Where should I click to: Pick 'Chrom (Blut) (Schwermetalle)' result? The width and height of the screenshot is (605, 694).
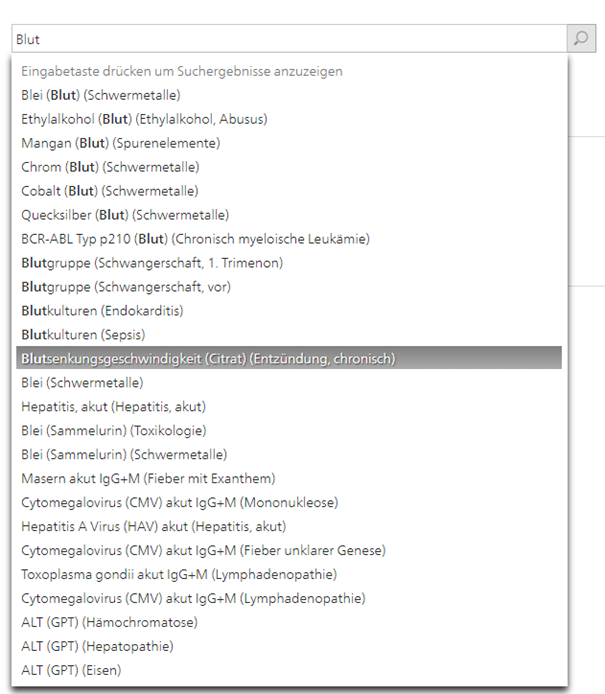pos(110,167)
